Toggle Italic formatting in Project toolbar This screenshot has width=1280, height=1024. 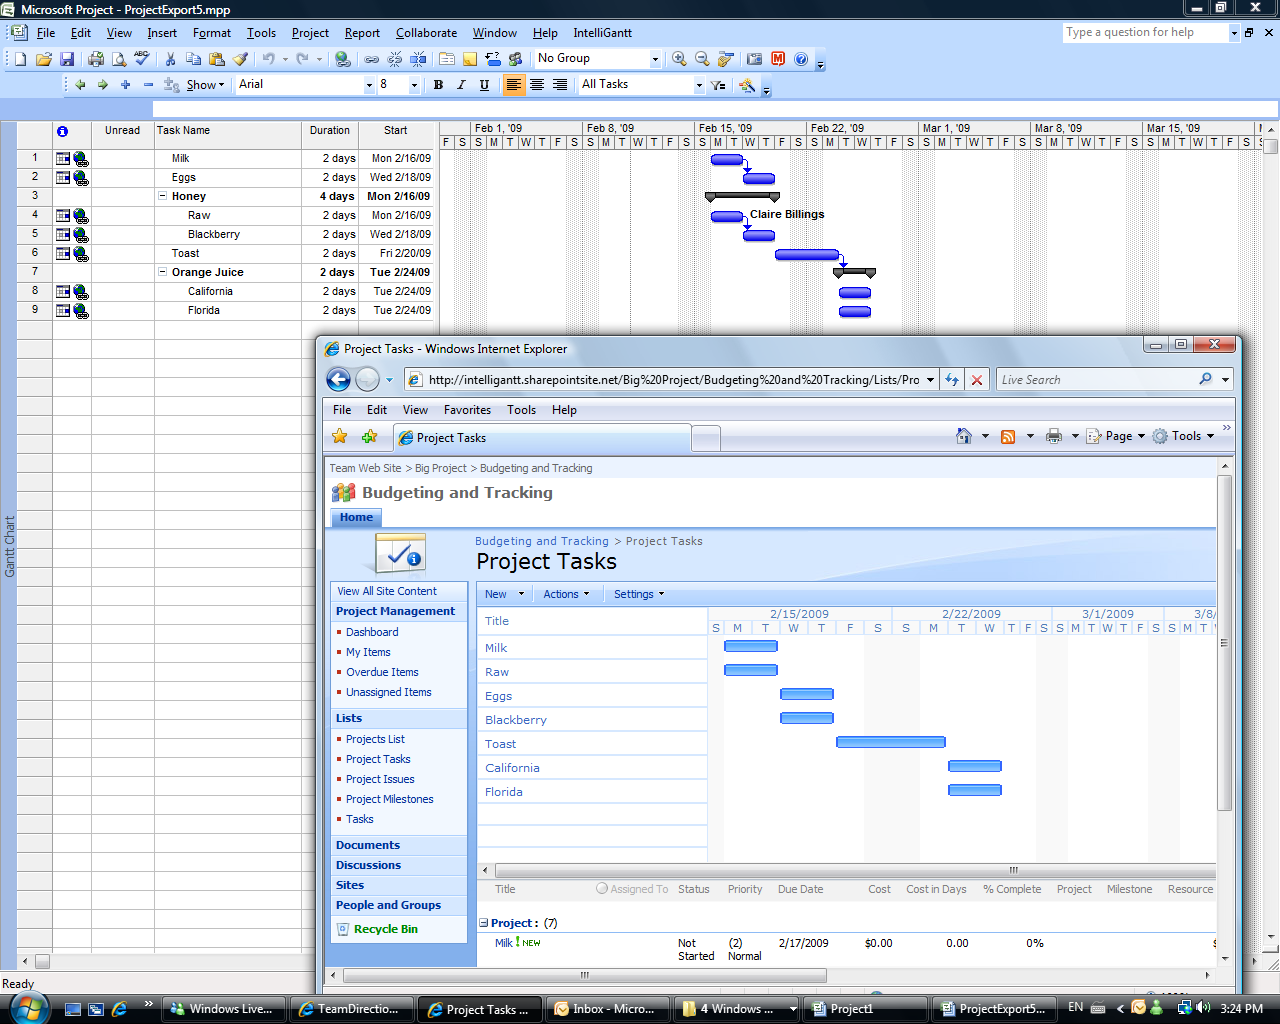pyautogui.click(x=461, y=85)
